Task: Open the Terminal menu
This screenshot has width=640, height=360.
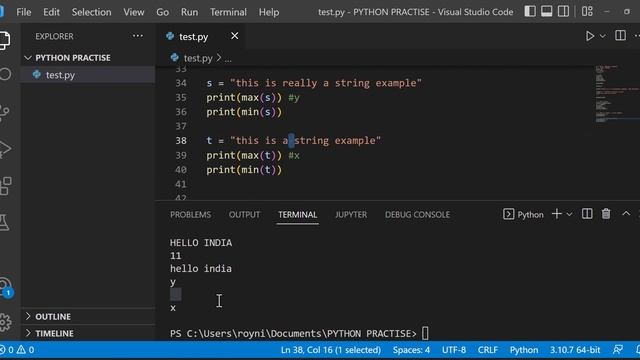Action: click(x=228, y=12)
